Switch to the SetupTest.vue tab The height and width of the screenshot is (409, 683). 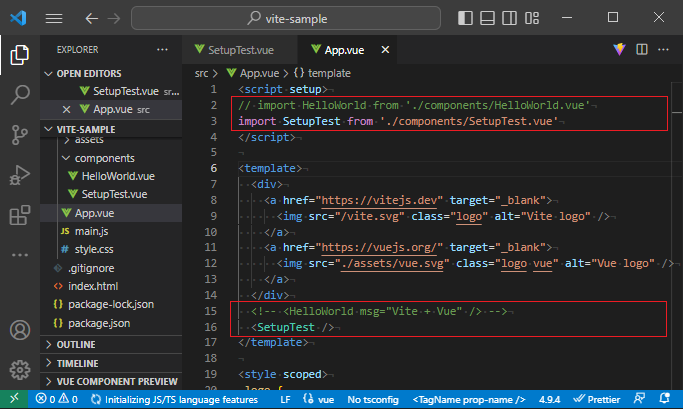pyautogui.click(x=240, y=50)
